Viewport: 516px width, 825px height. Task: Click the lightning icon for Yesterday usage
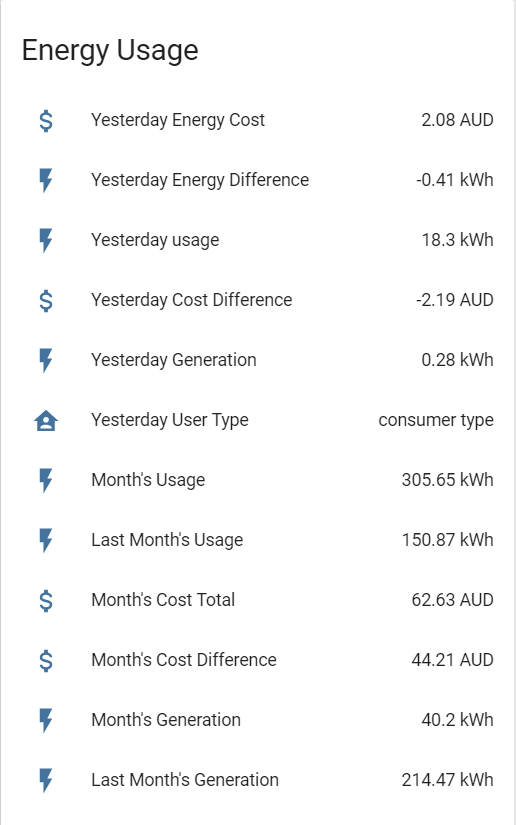tap(46, 240)
